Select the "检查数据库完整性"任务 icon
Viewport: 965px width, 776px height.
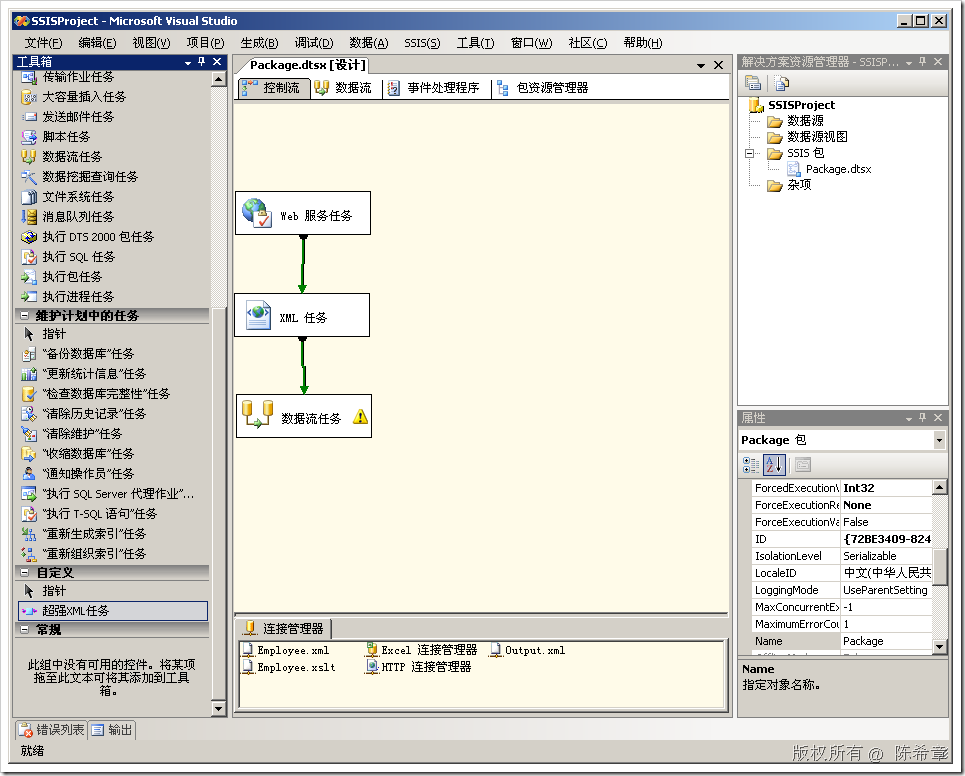[29, 394]
